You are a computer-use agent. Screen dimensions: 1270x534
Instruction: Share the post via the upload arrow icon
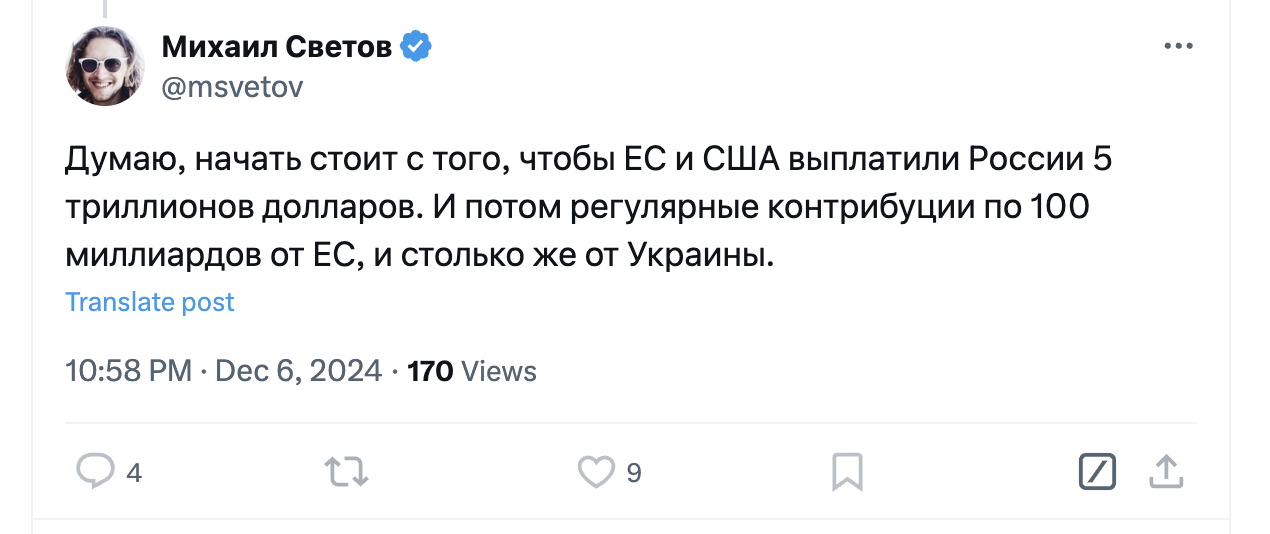point(1166,472)
